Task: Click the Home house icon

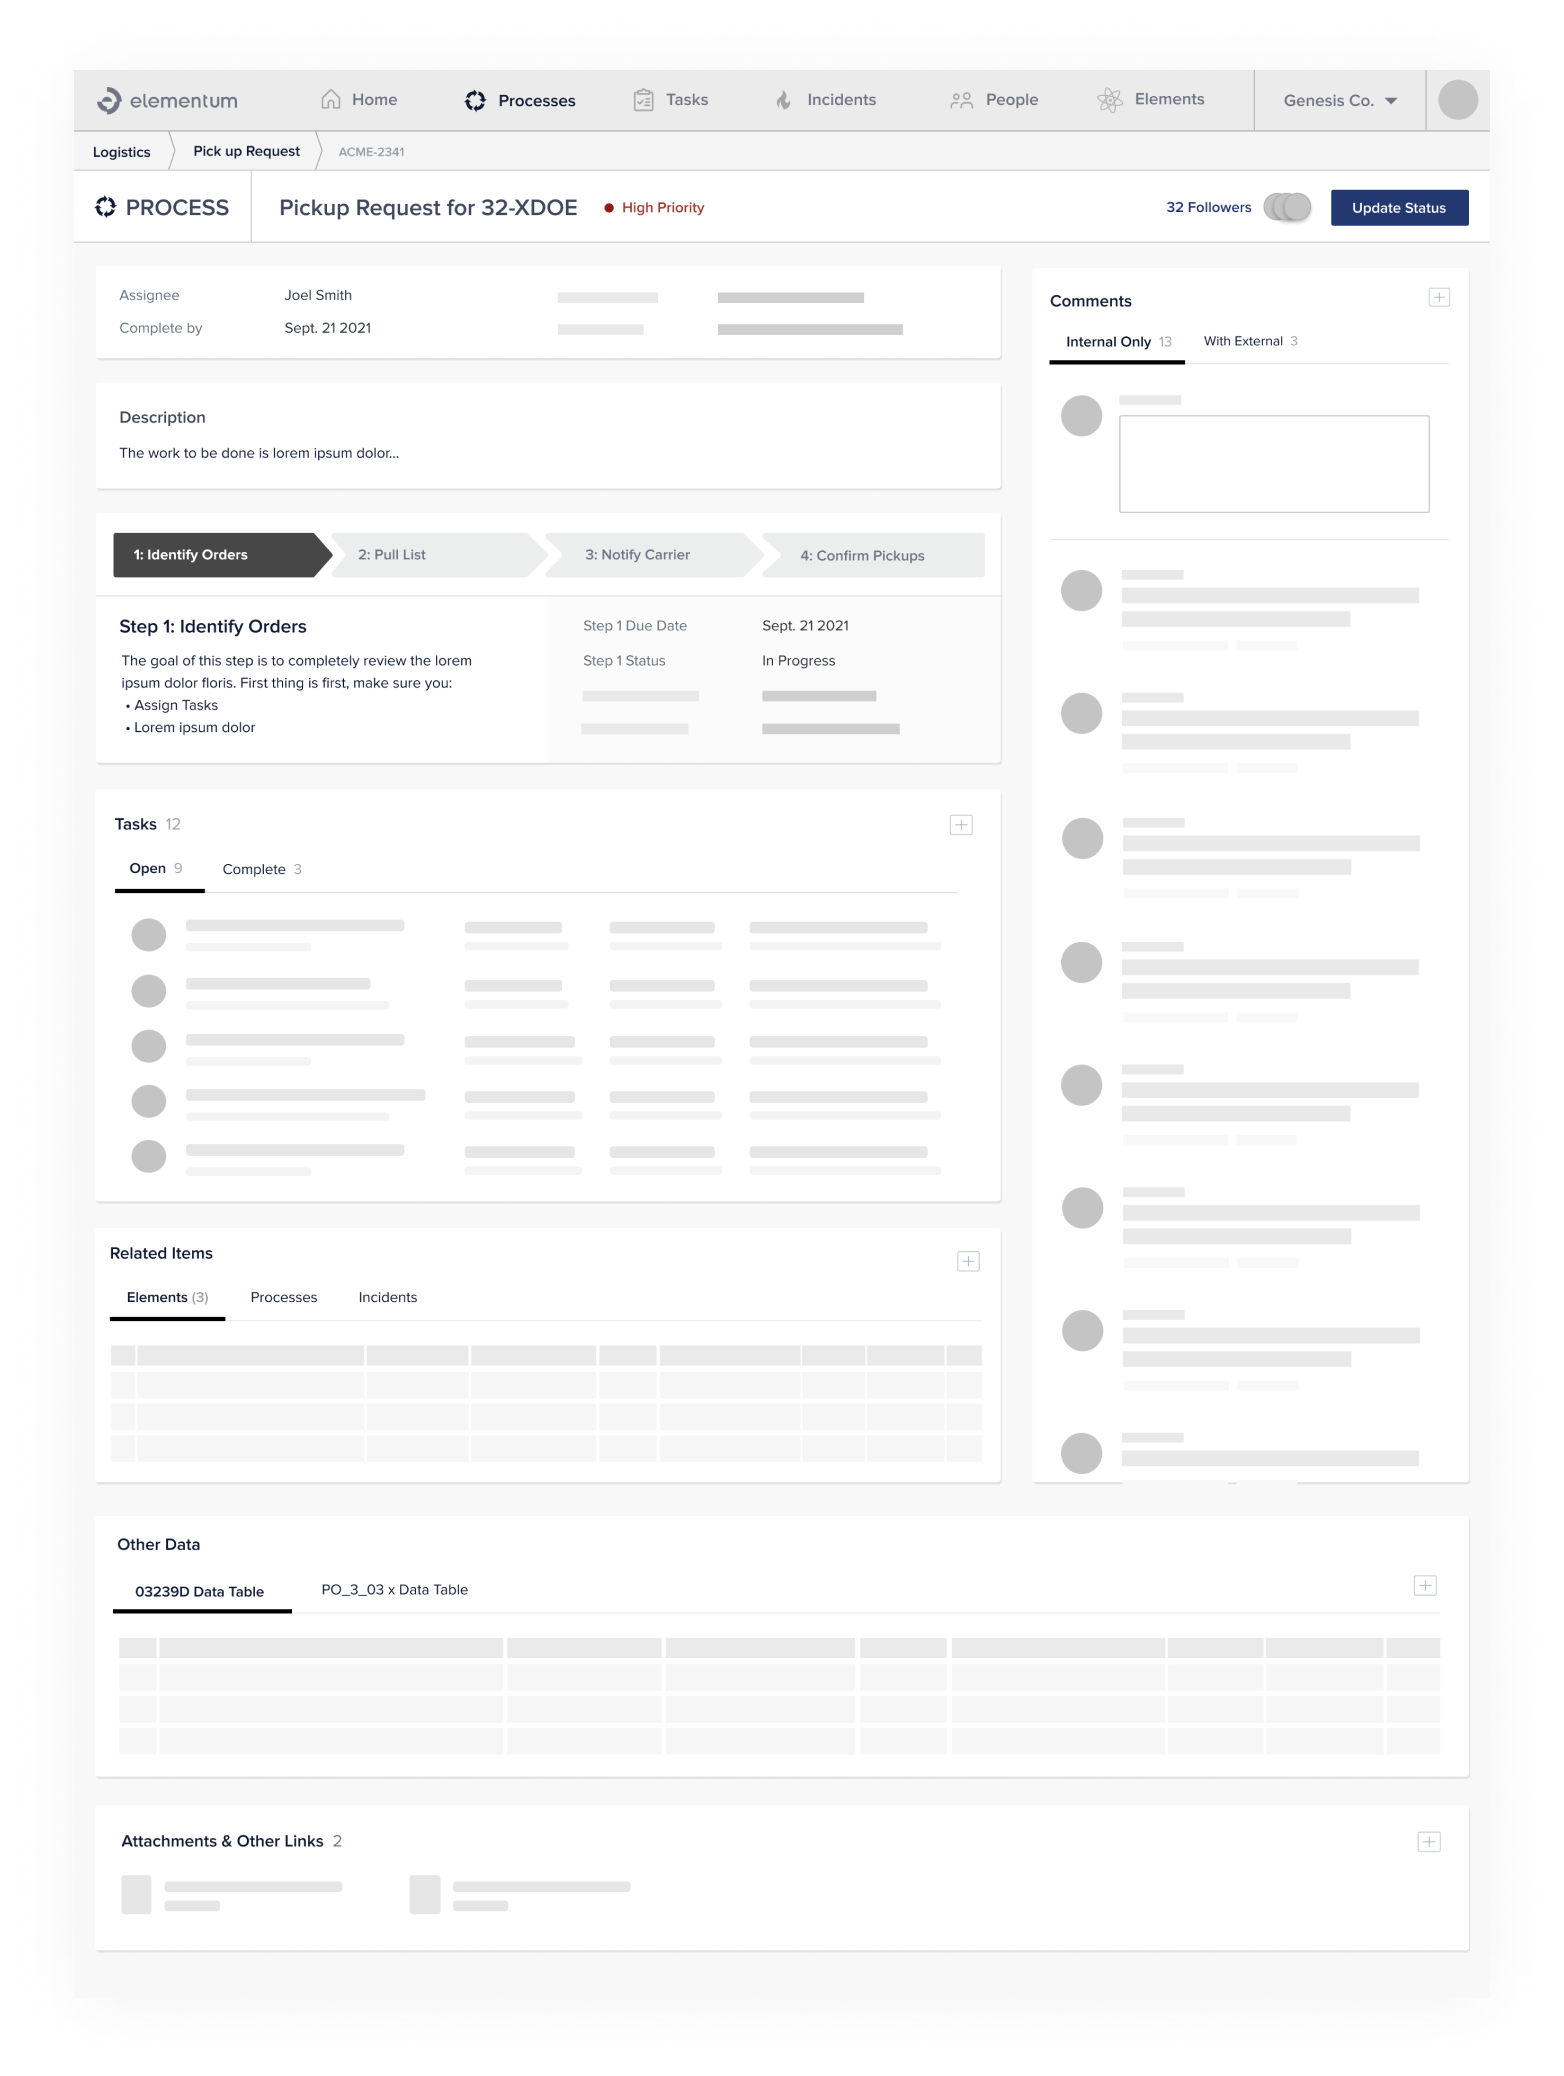Action: pos(330,99)
